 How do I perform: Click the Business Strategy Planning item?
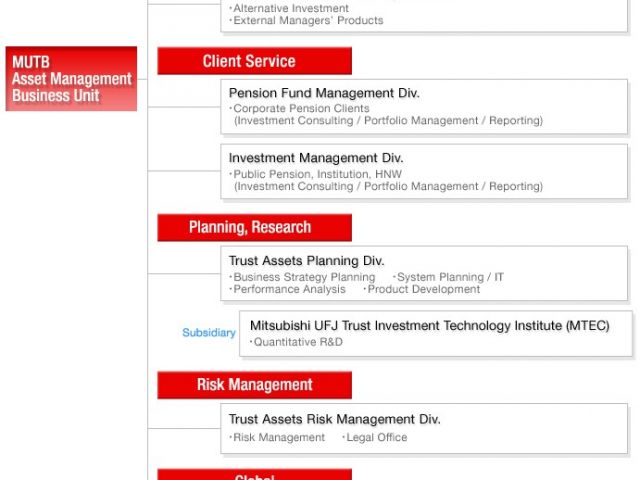click(304, 277)
